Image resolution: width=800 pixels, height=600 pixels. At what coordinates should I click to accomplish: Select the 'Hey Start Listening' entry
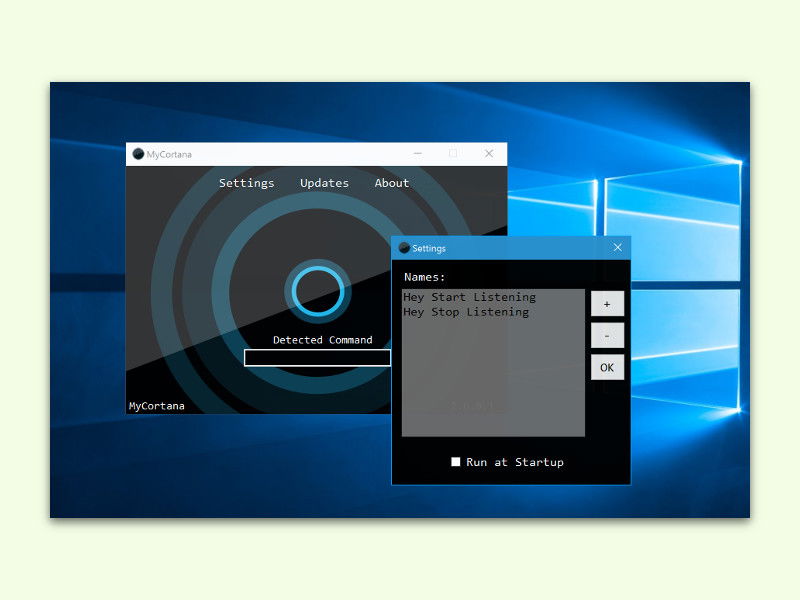(469, 297)
